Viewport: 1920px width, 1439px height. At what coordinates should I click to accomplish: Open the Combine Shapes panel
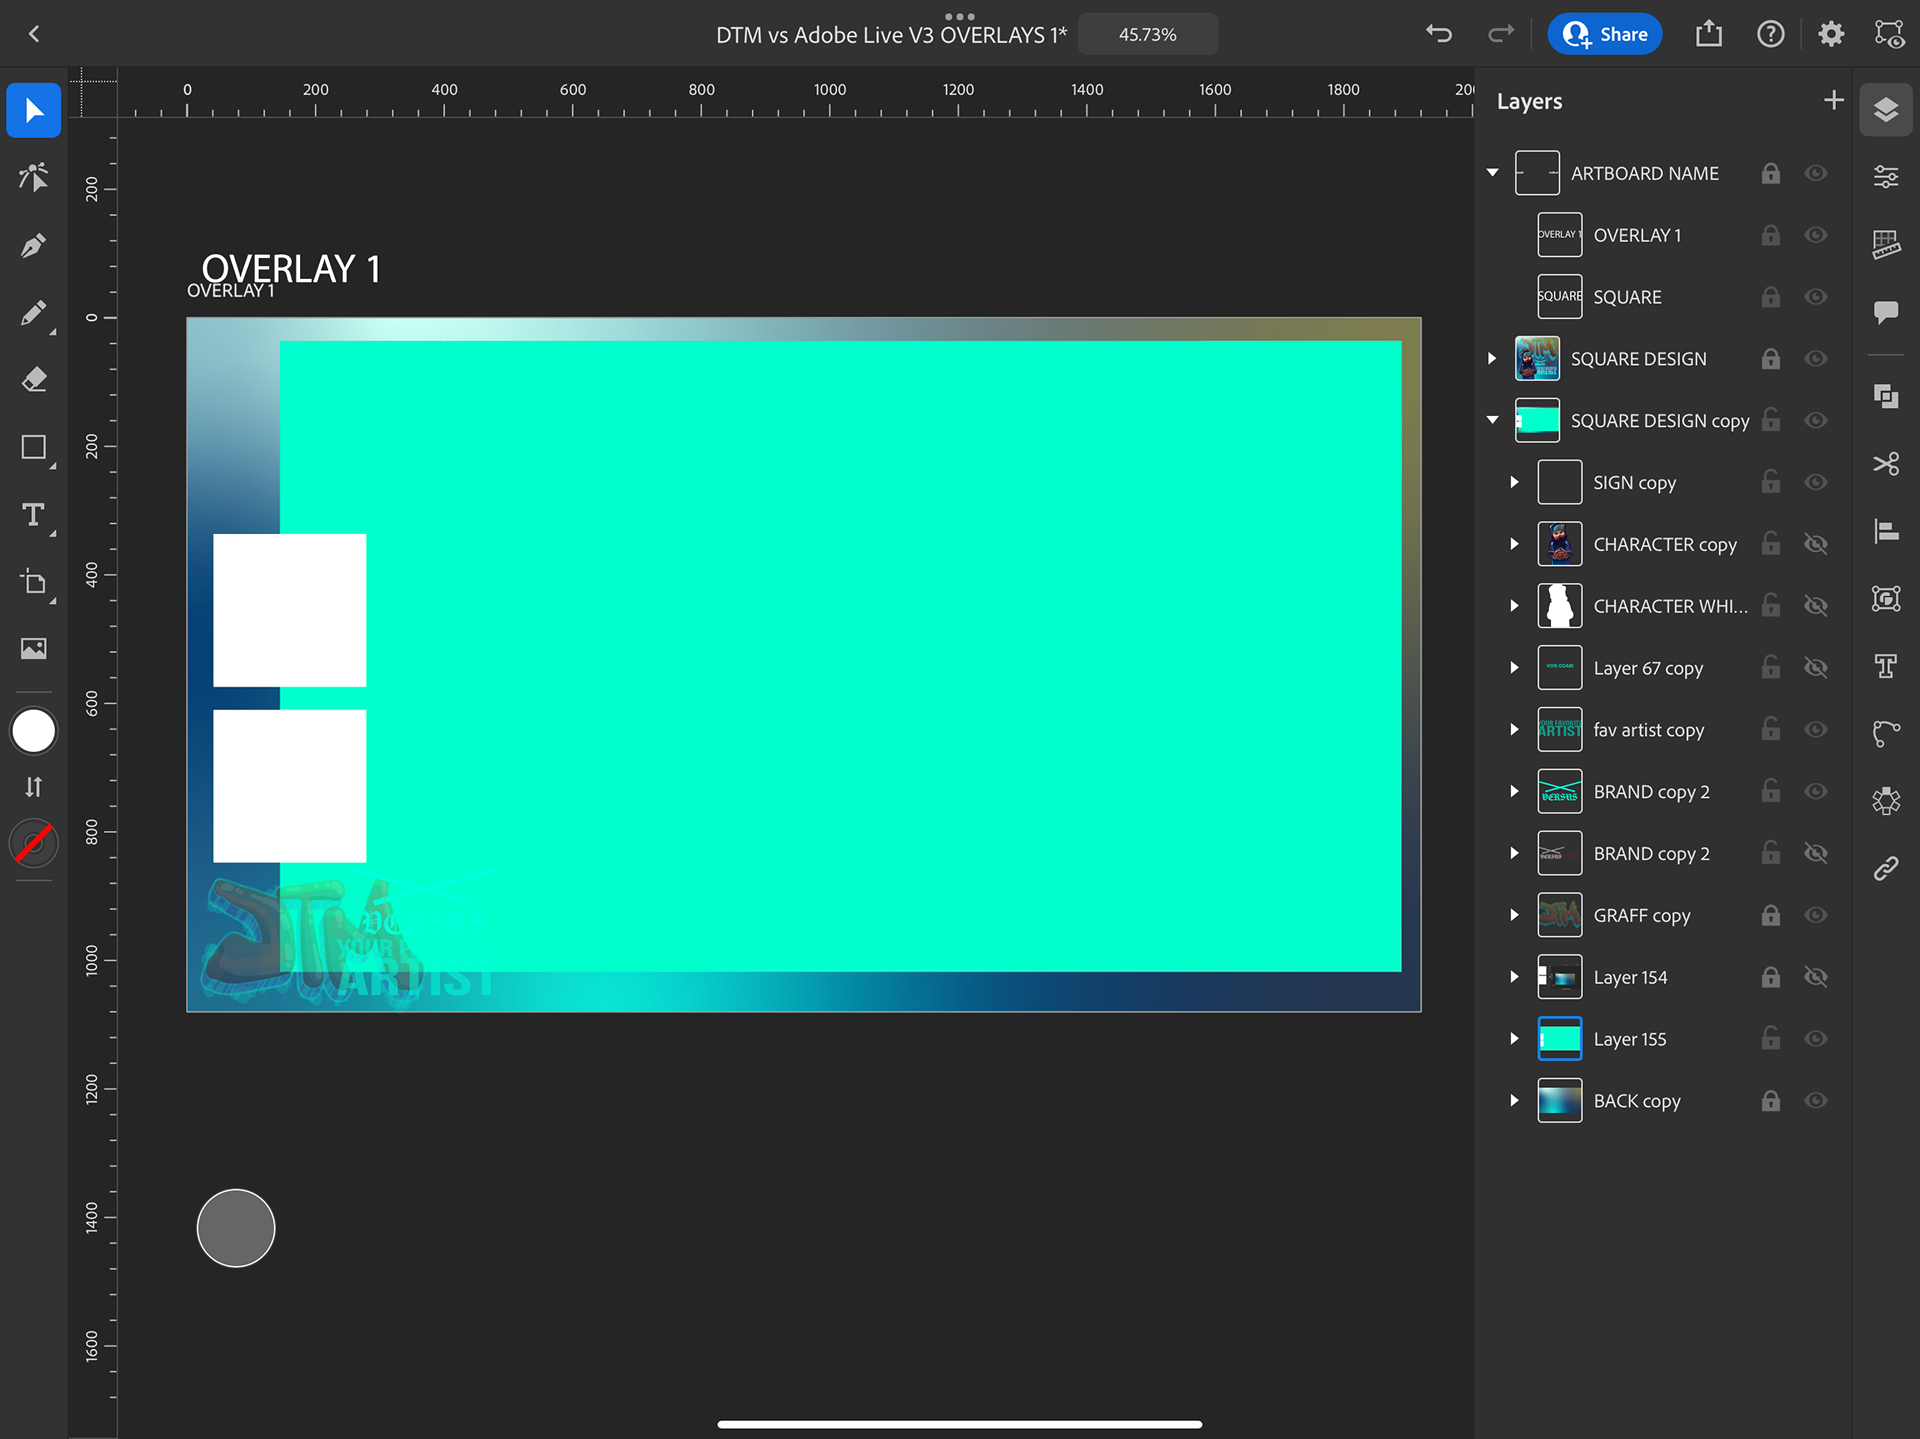pyautogui.click(x=1886, y=397)
